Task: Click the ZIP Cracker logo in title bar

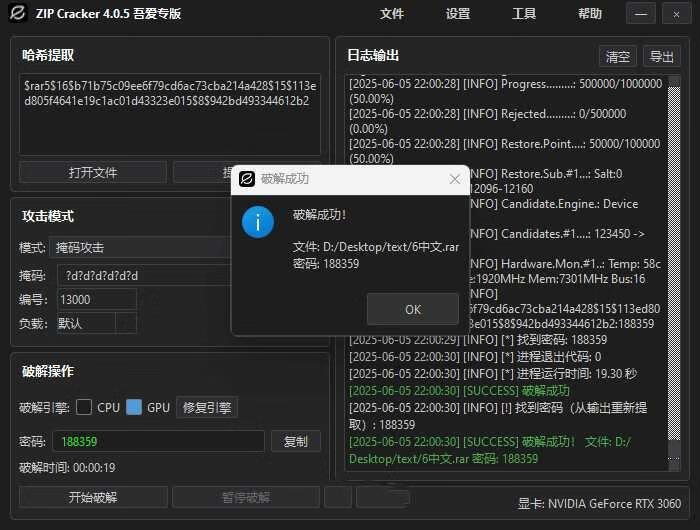Action: click(x=17, y=14)
